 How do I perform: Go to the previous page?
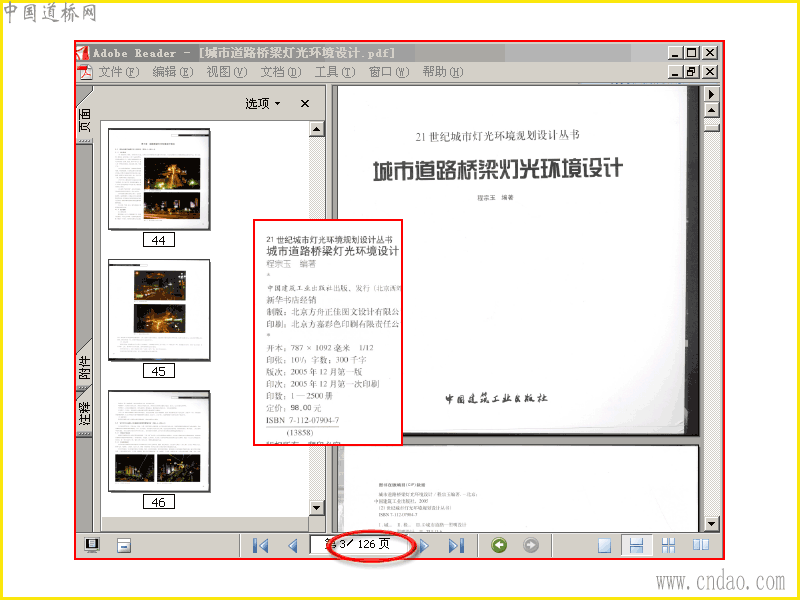(x=293, y=546)
